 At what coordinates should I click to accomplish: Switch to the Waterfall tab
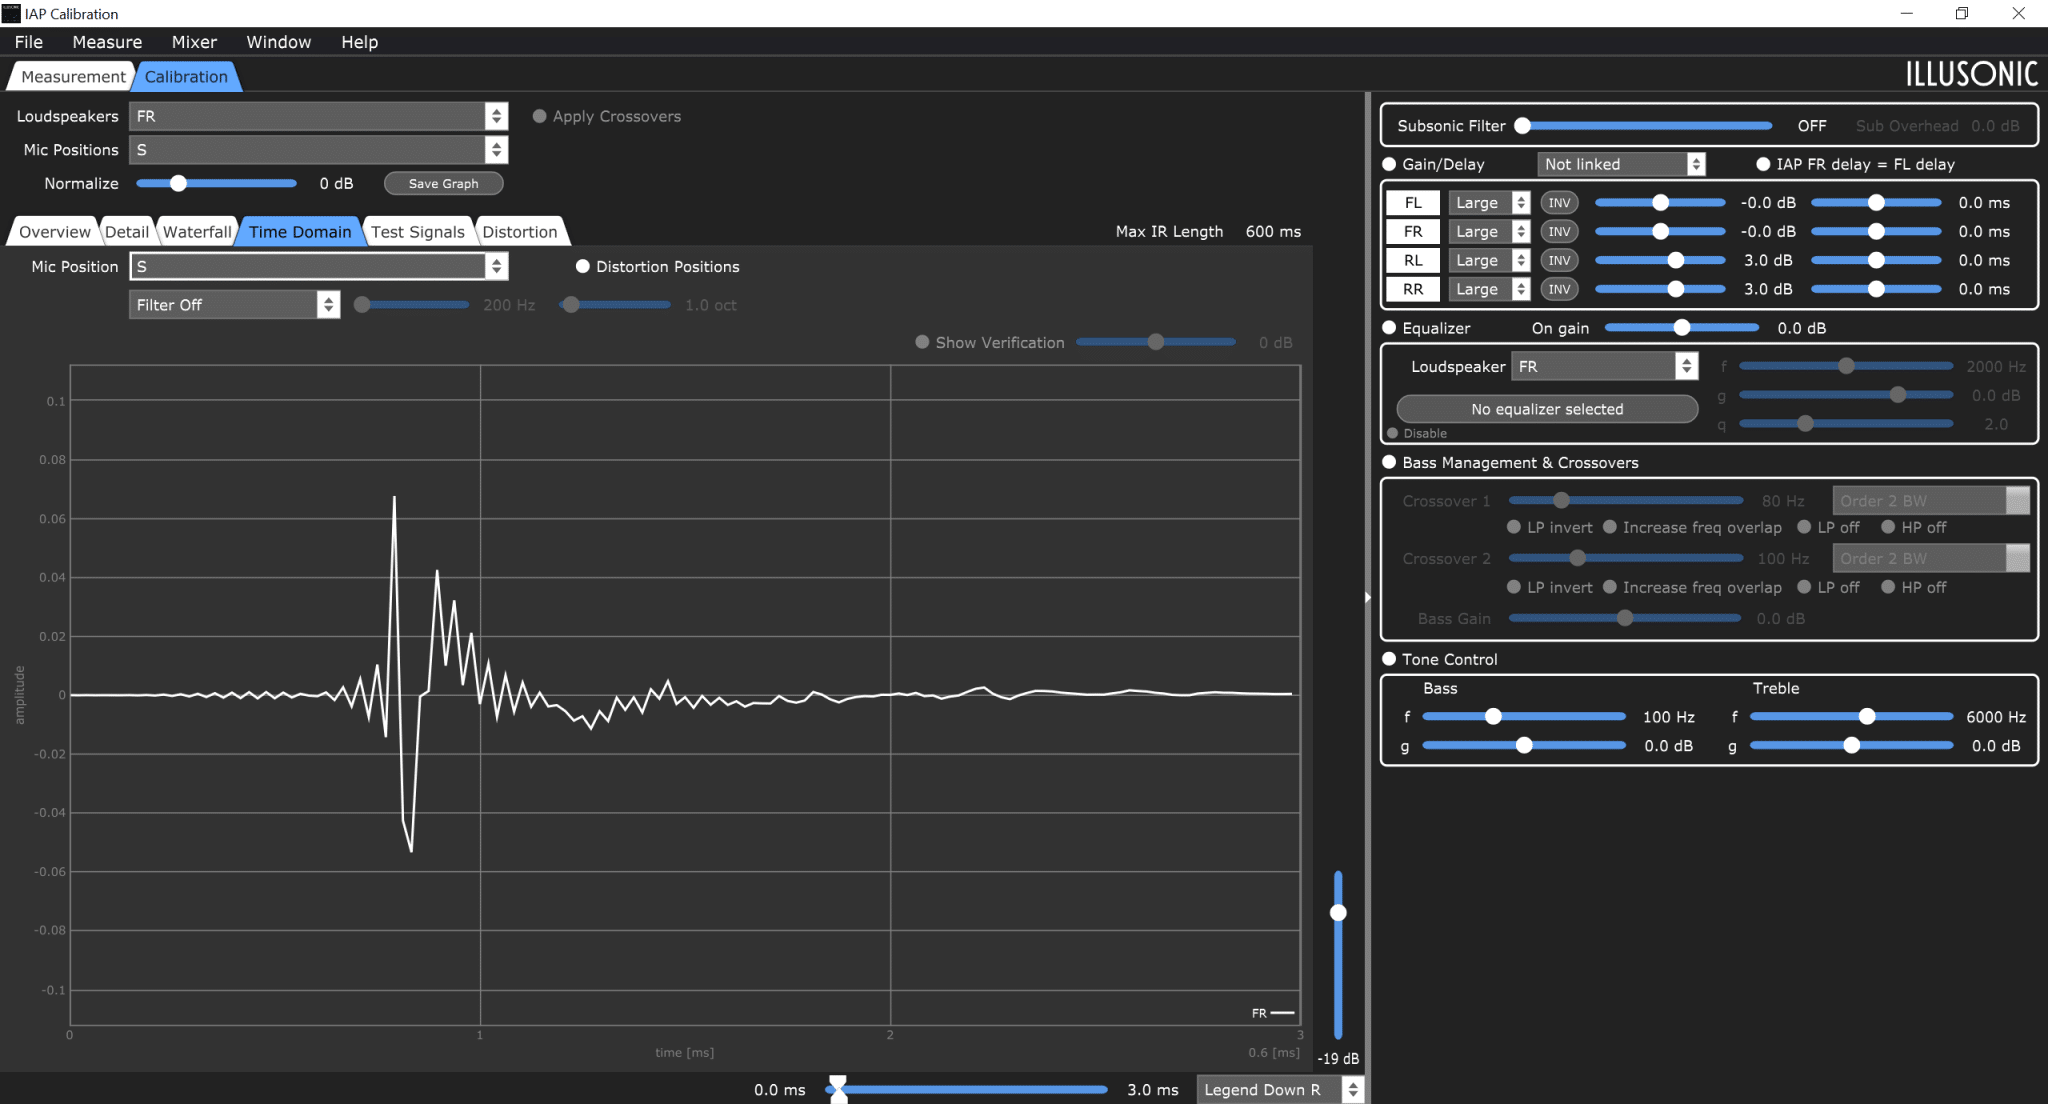point(197,232)
